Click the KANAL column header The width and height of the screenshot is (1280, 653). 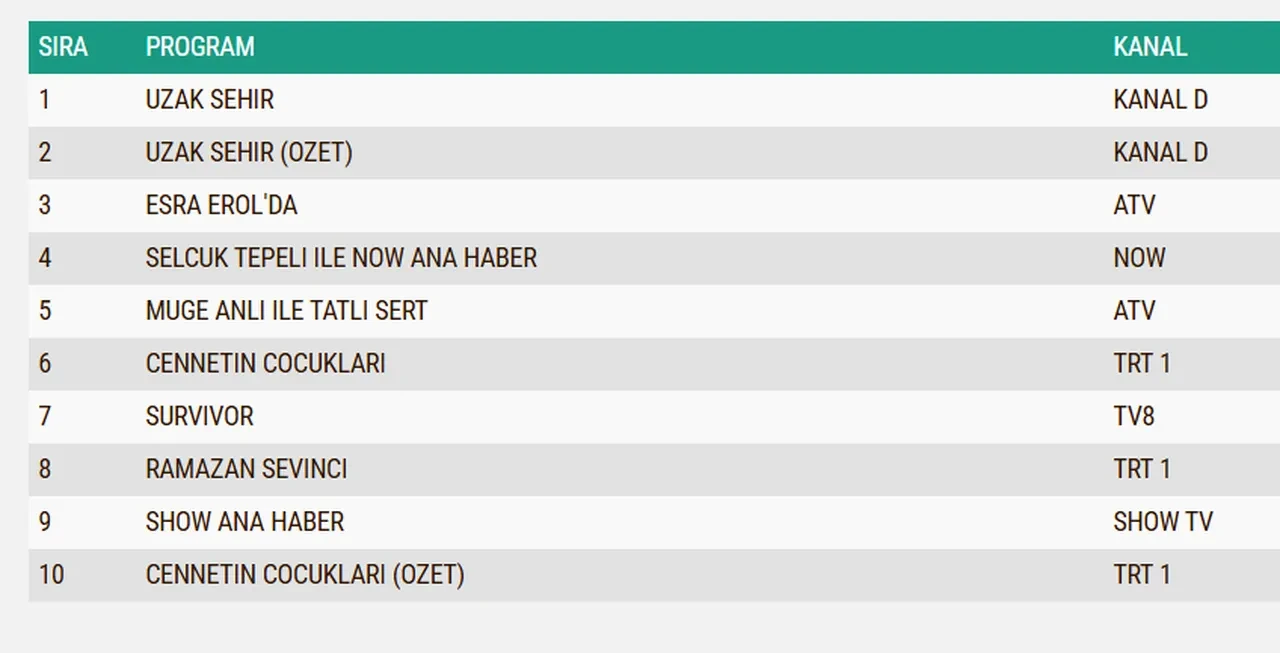point(1150,47)
